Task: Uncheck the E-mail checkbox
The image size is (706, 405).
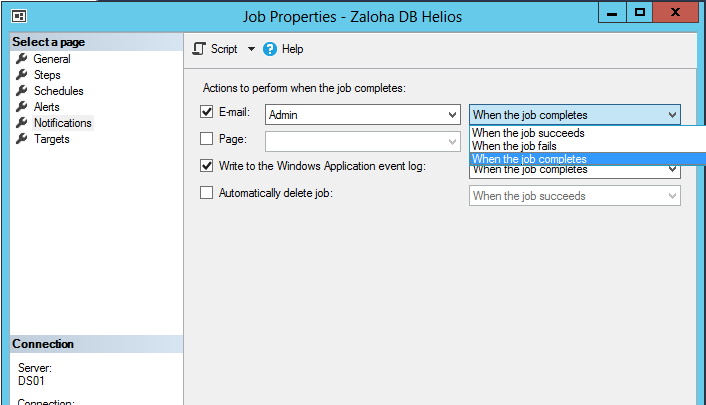Action: point(206,111)
